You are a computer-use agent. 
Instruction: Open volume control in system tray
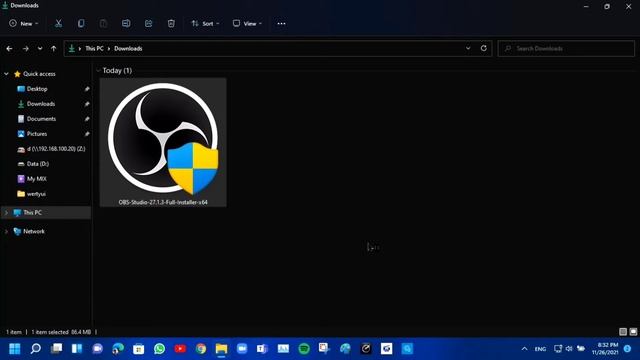(x=569, y=349)
